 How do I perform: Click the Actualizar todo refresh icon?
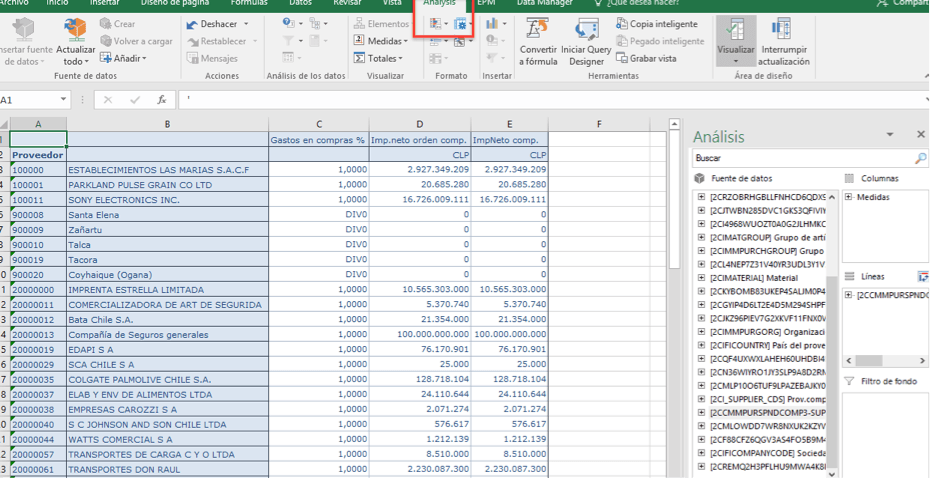tap(75, 30)
